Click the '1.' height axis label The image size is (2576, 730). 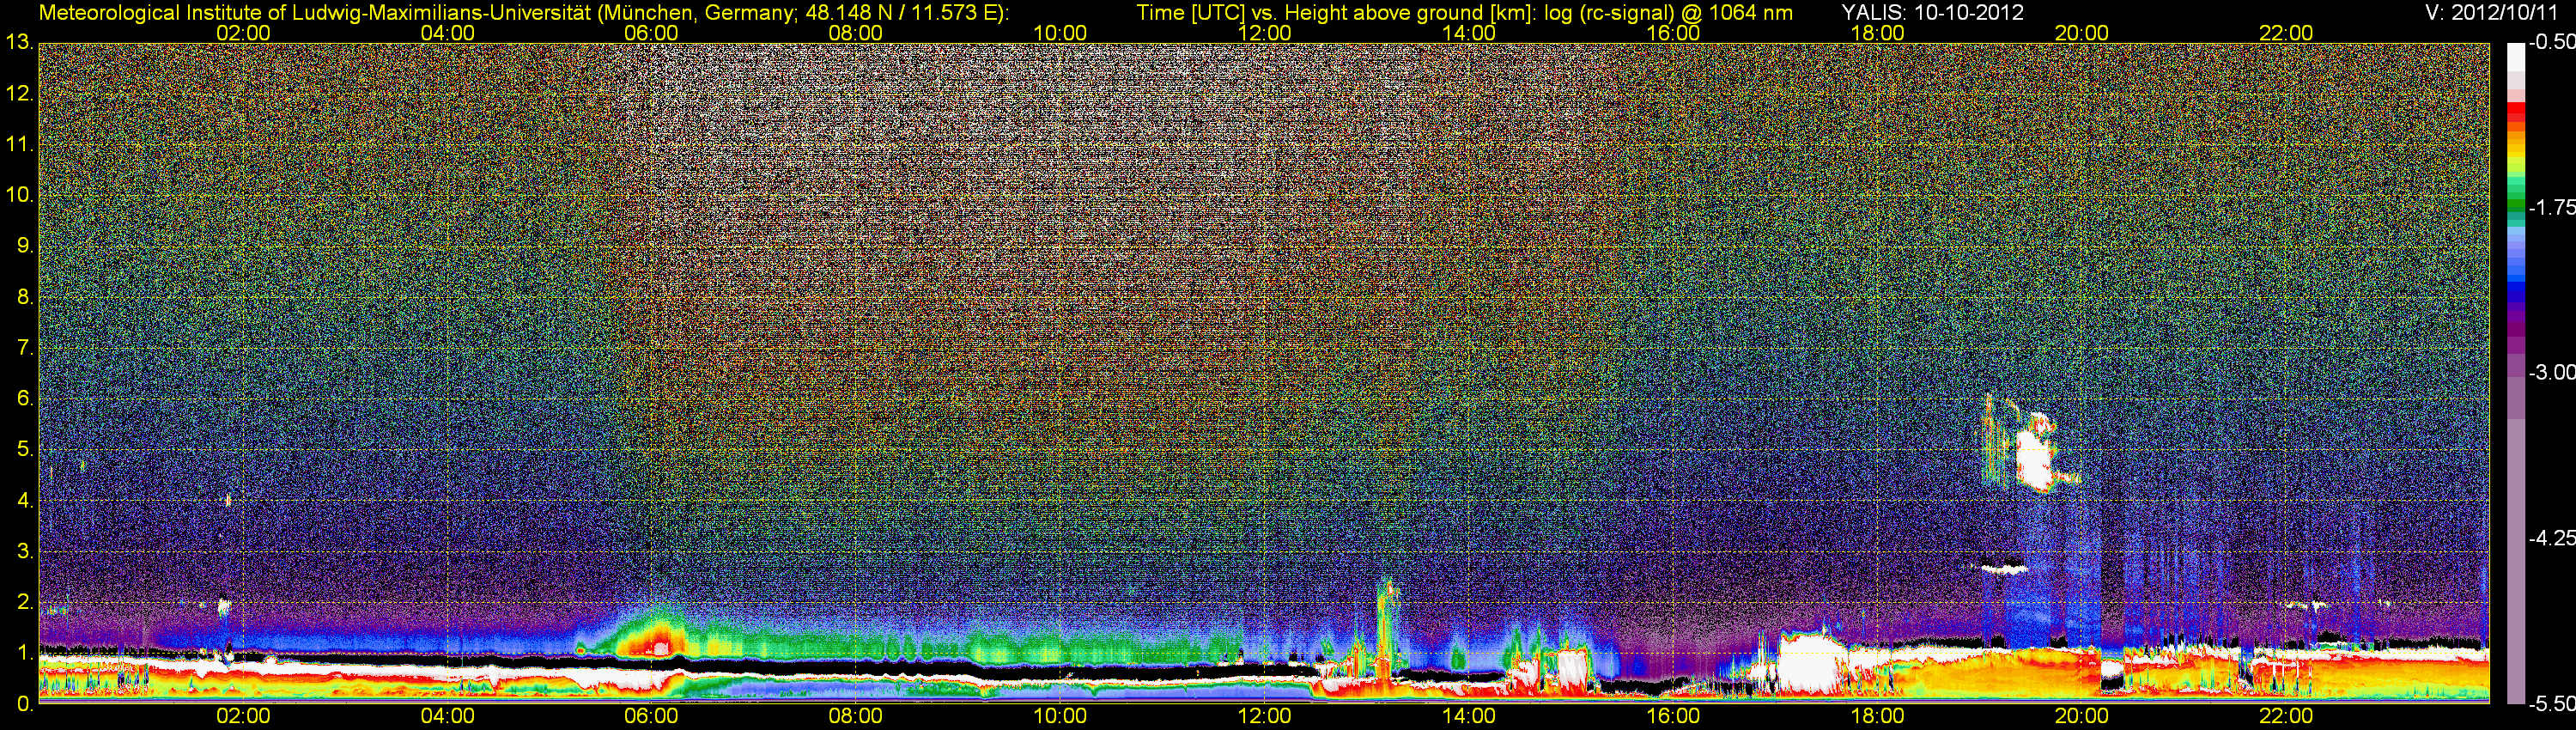coord(24,654)
